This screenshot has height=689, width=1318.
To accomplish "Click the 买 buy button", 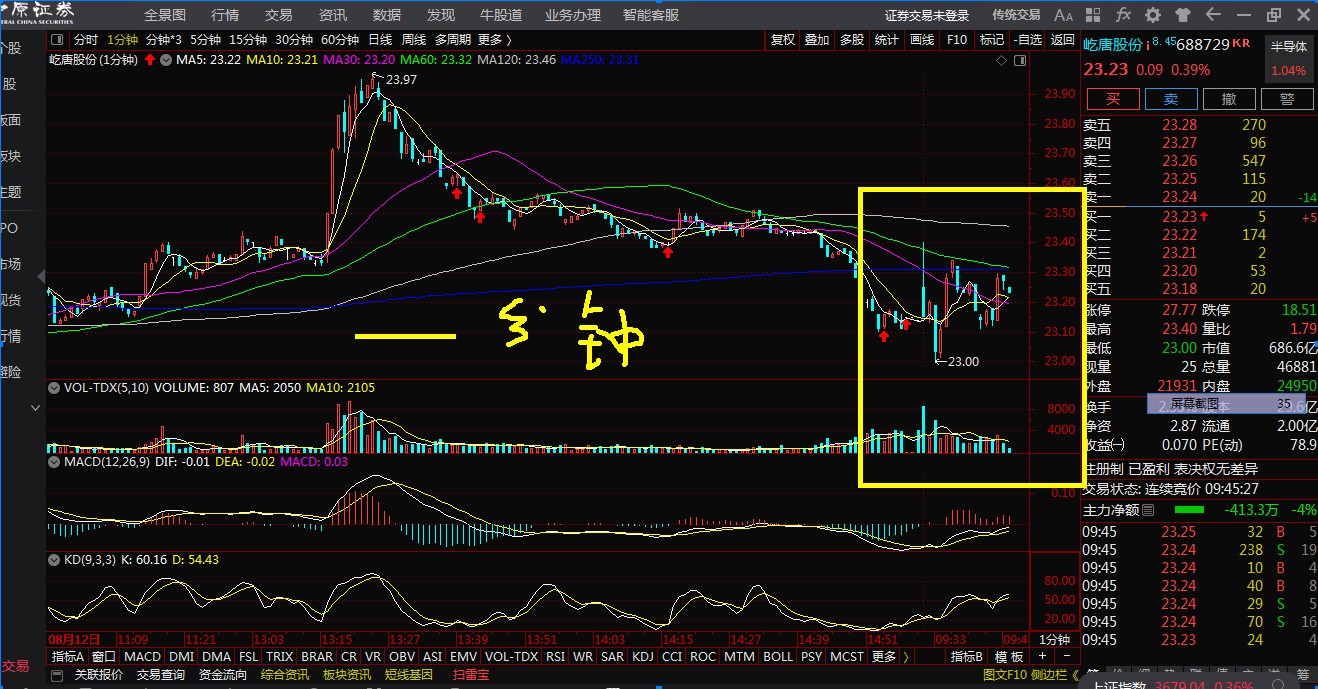I will coord(1113,99).
